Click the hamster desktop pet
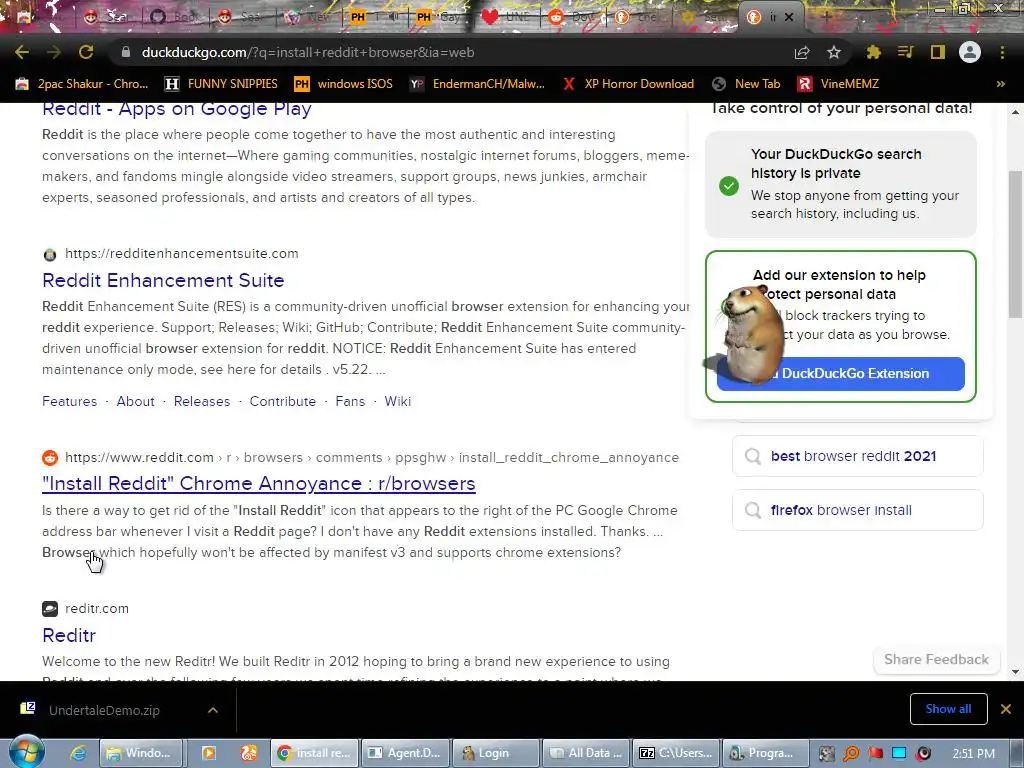 tap(751, 333)
